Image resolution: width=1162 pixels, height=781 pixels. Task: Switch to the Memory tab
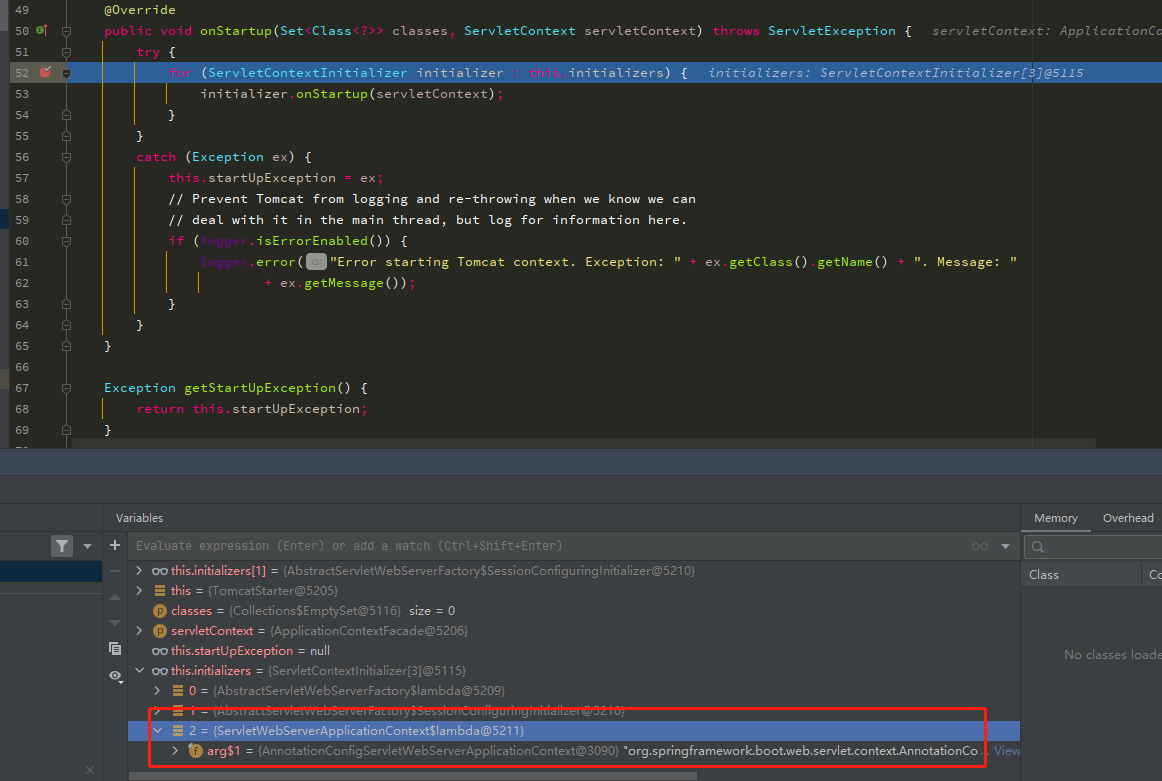[1055, 518]
